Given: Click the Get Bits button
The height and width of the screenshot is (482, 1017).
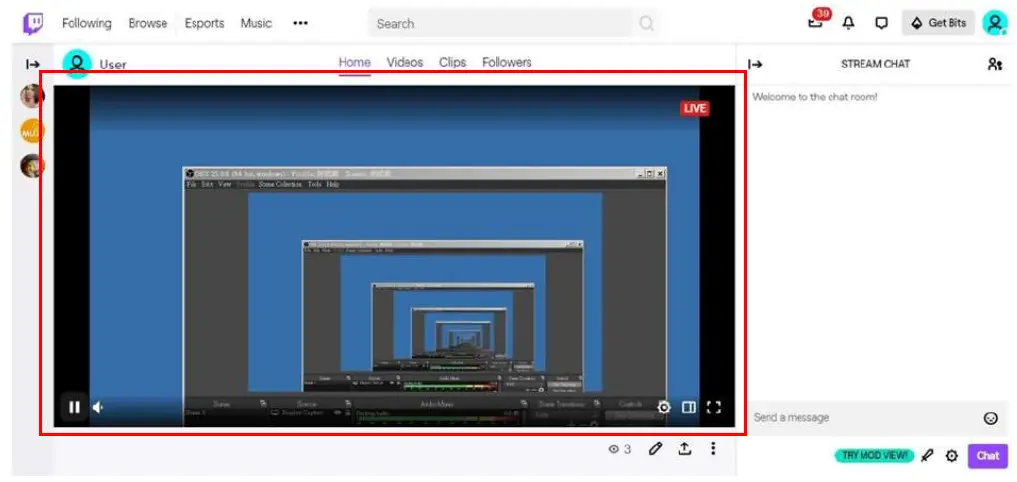Looking at the screenshot, I should click(938, 23).
